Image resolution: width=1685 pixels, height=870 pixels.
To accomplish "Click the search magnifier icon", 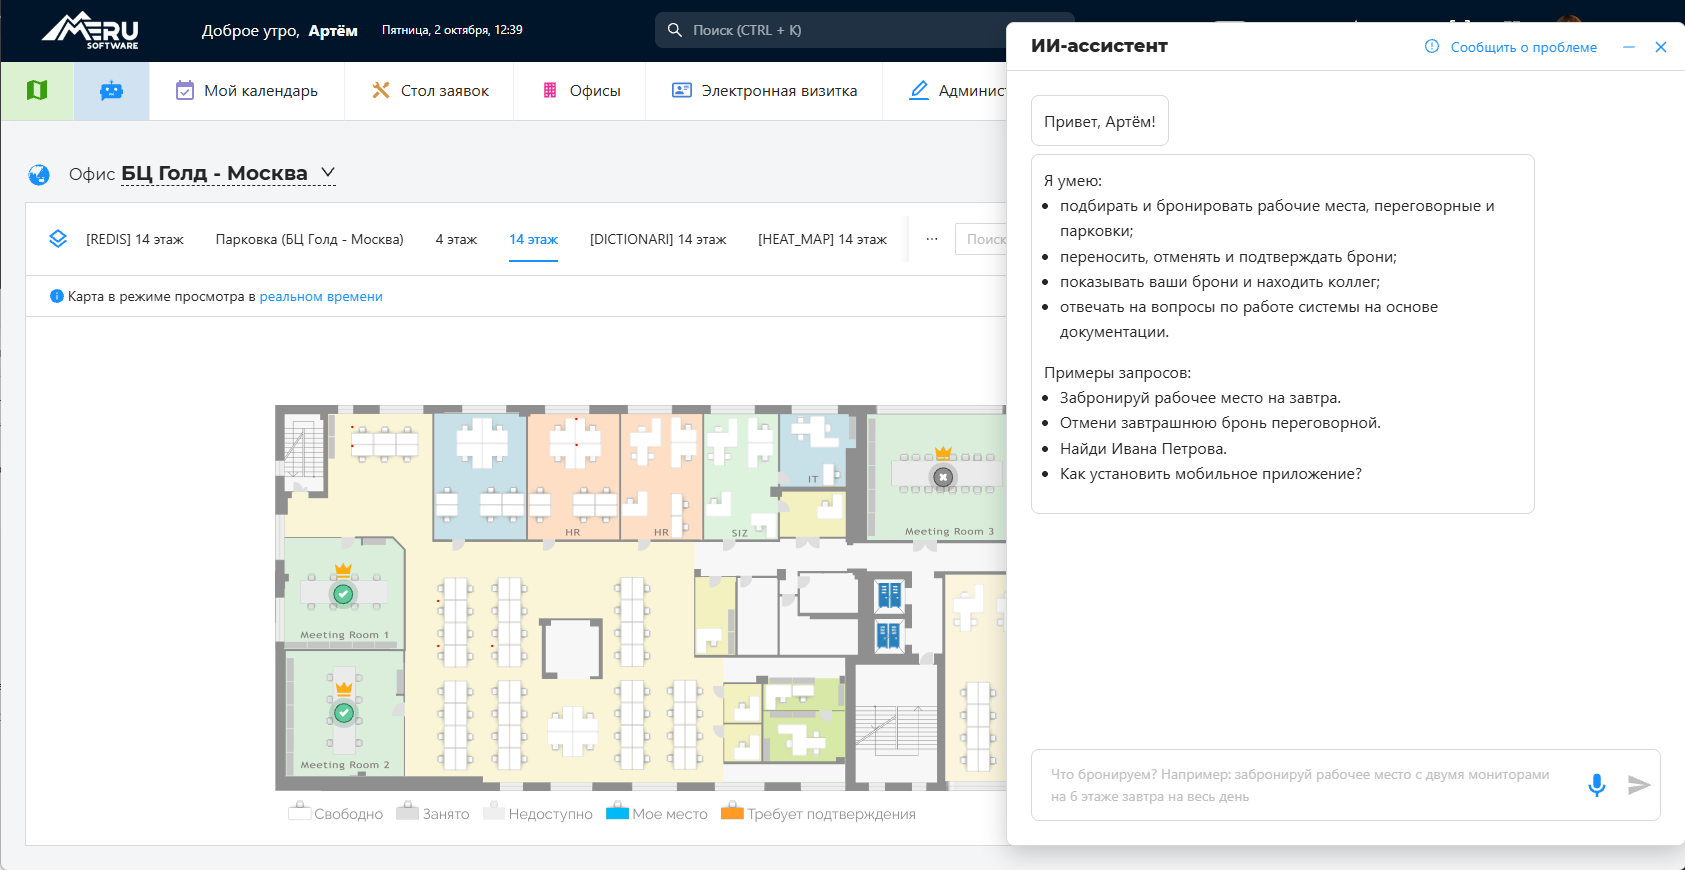I will click(675, 30).
